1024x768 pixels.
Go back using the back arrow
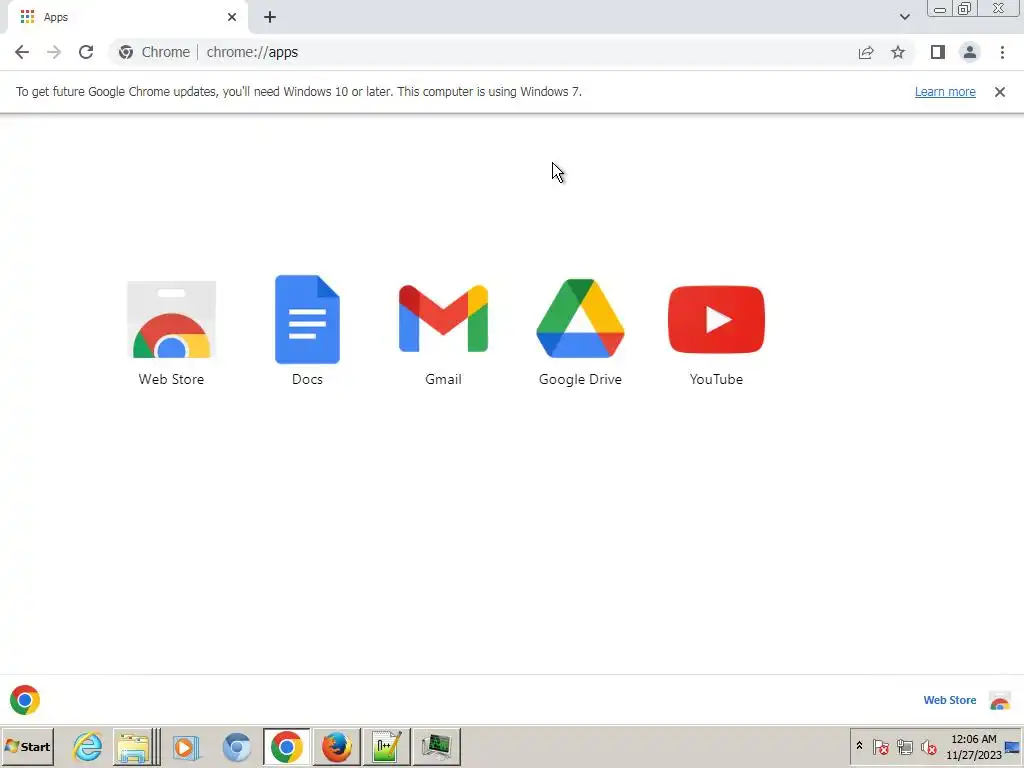coord(22,52)
